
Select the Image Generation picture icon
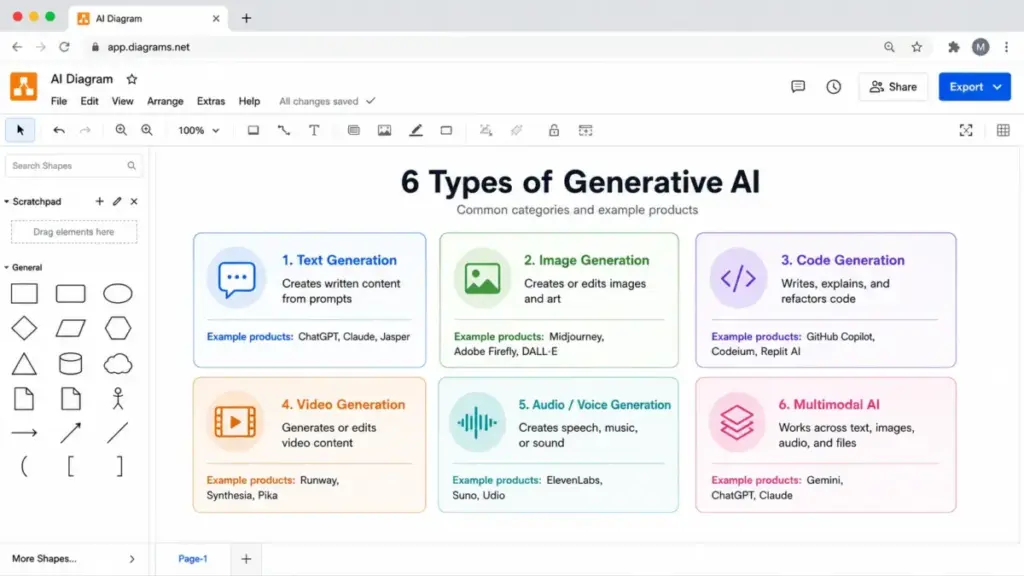[482, 278]
